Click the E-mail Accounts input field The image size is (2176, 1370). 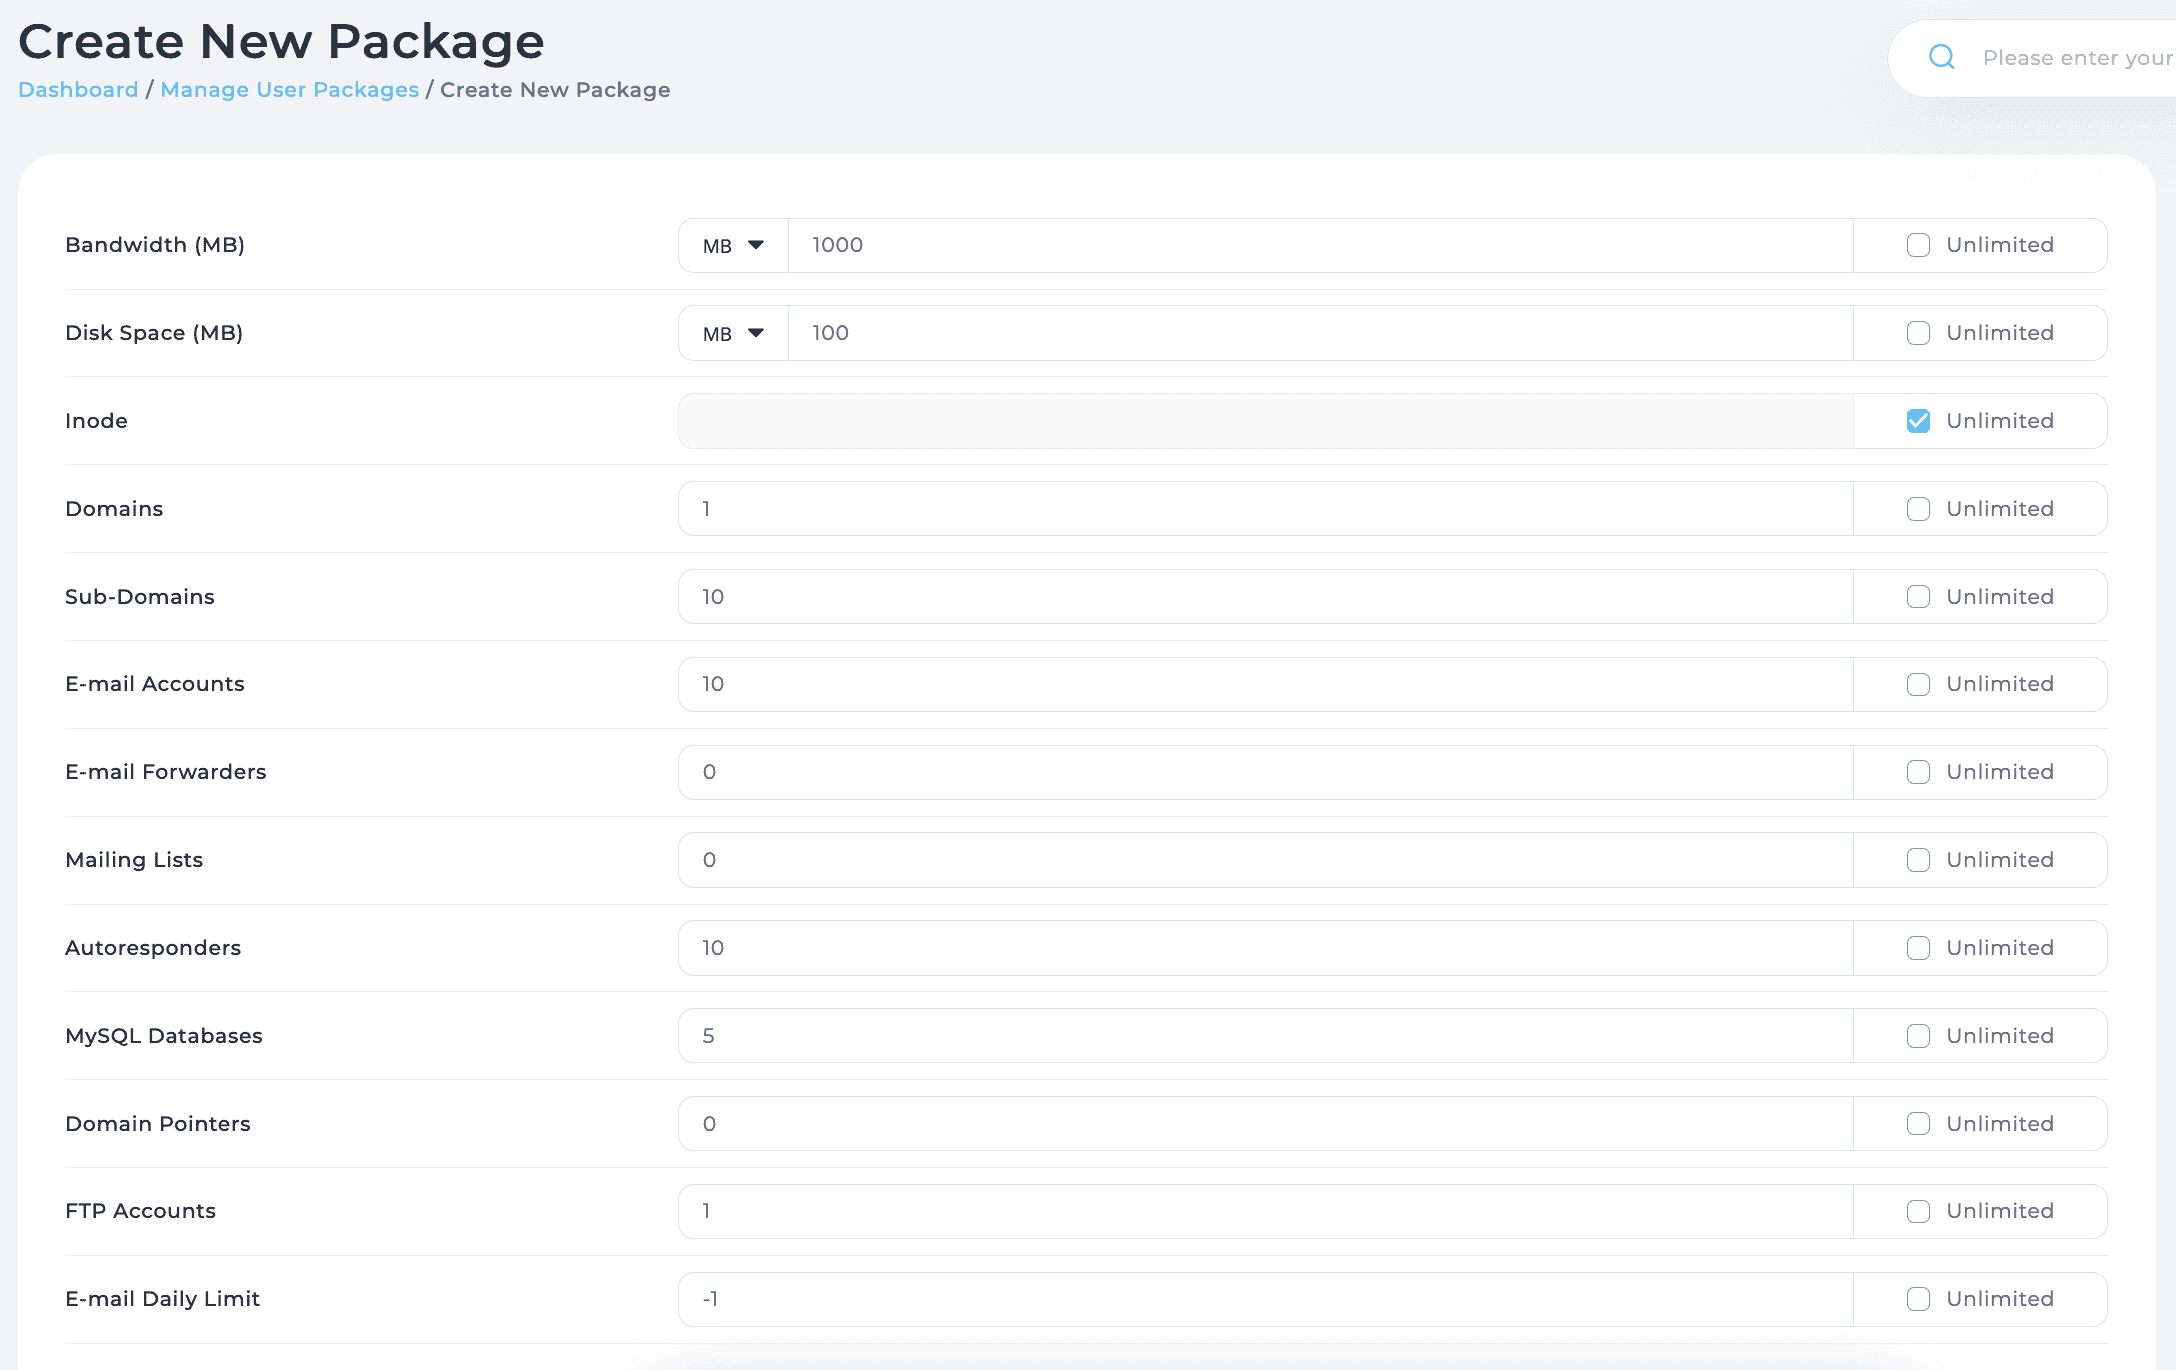point(1266,684)
